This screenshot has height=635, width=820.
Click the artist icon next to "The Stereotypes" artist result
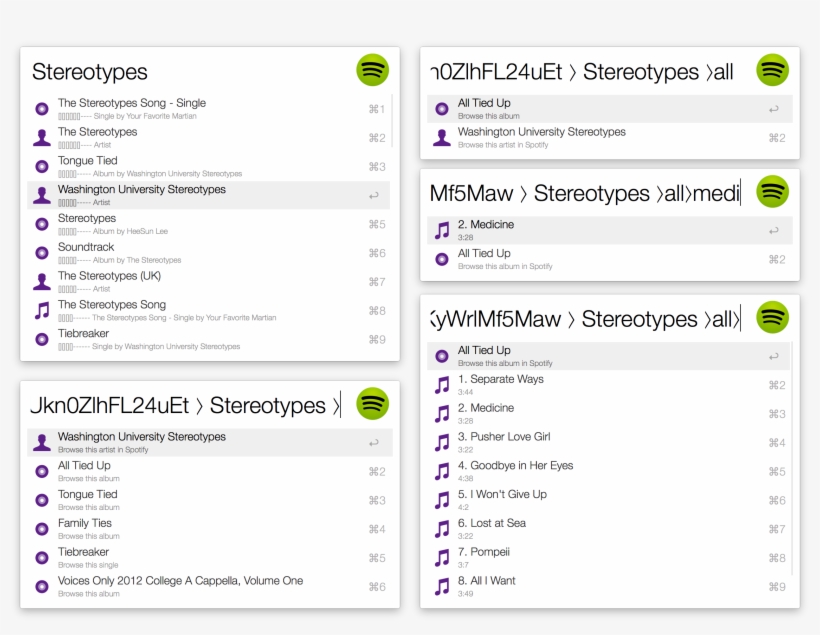(42, 138)
